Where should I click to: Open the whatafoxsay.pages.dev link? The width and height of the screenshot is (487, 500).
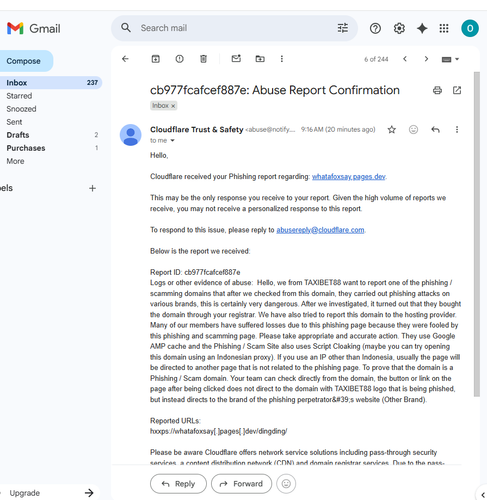[349, 177]
